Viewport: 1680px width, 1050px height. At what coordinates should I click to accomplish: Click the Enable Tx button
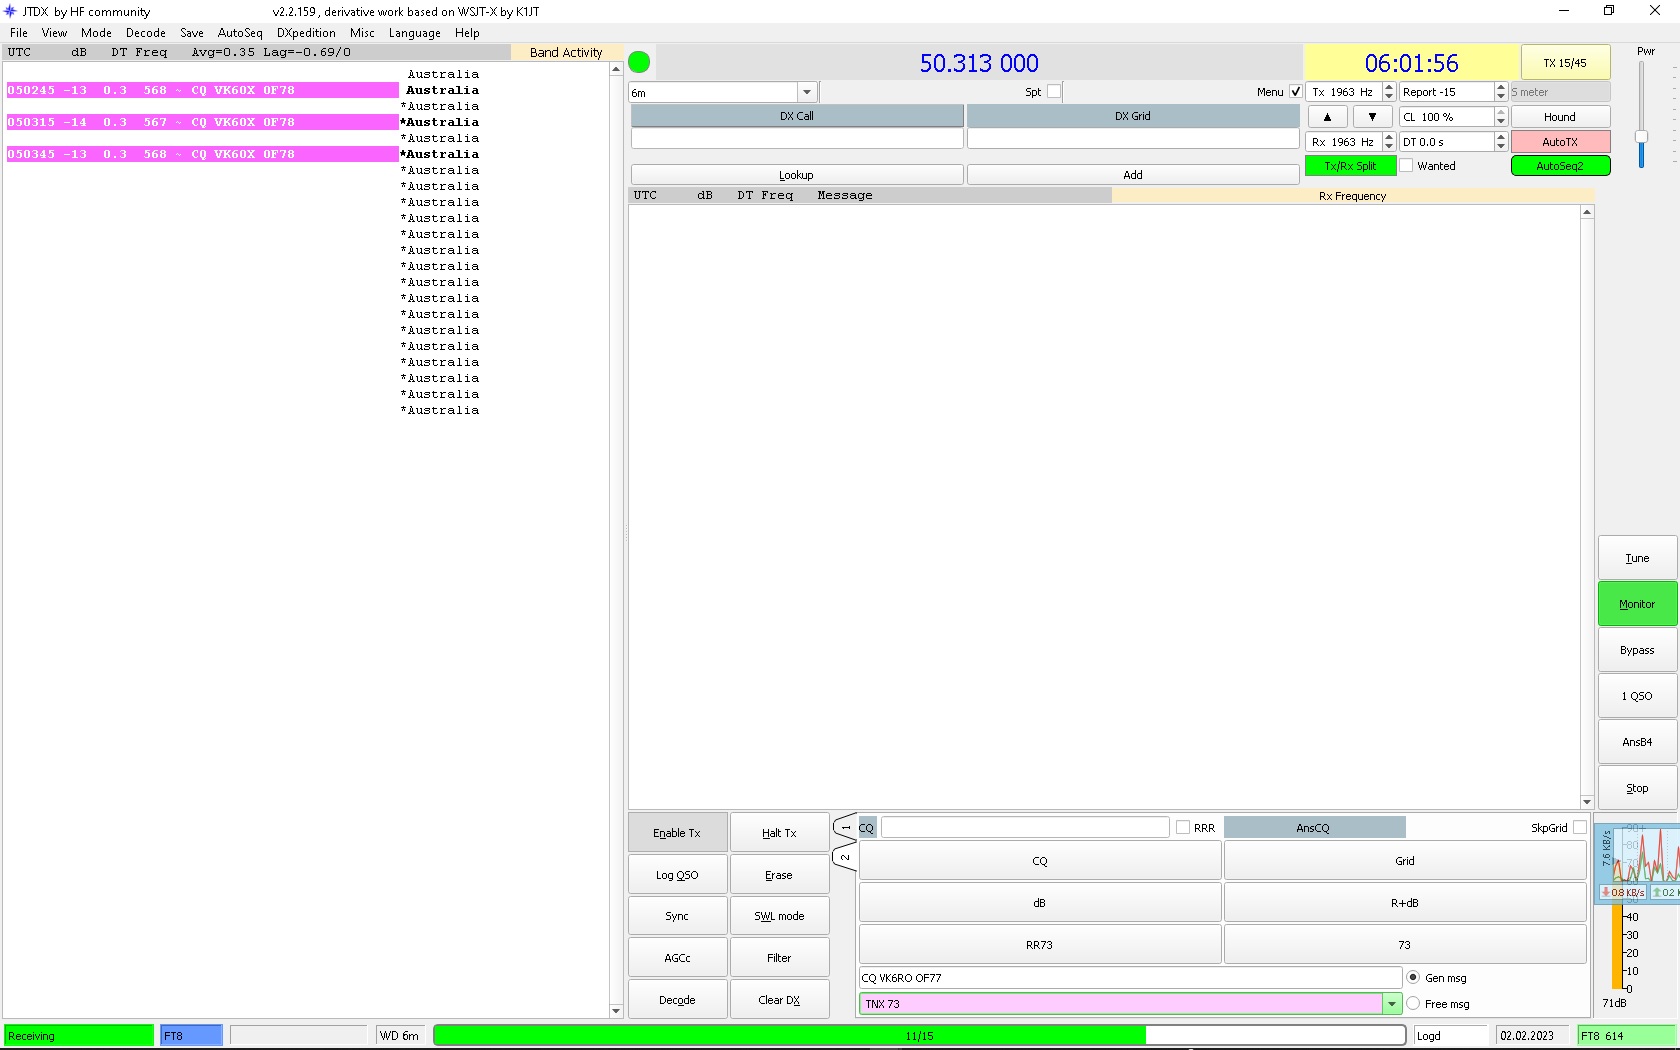(677, 833)
